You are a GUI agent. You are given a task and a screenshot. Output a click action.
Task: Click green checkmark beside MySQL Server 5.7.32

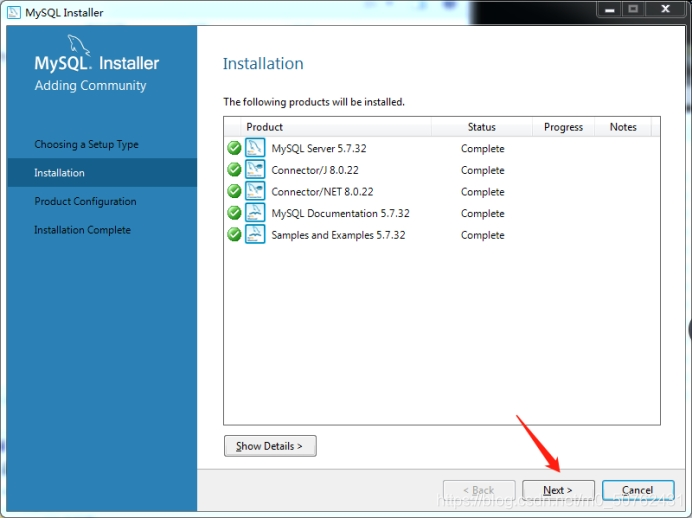click(234, 148)
